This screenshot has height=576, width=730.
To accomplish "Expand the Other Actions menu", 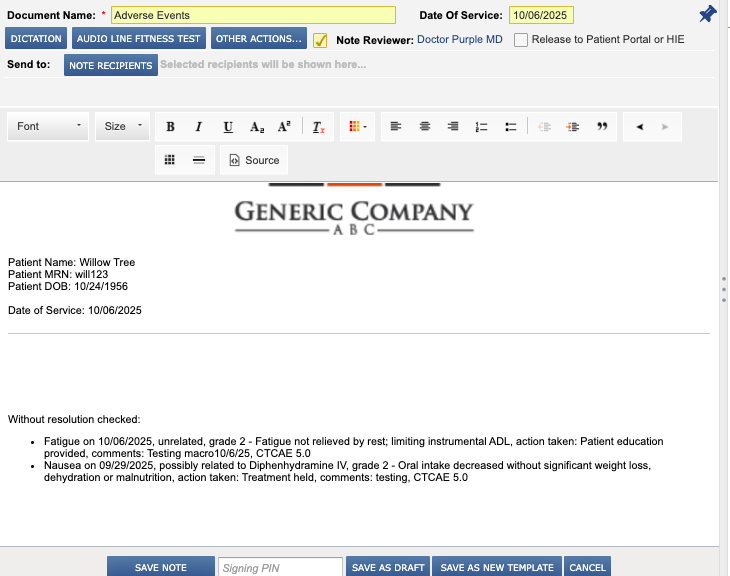I will [x=259, y=39].
